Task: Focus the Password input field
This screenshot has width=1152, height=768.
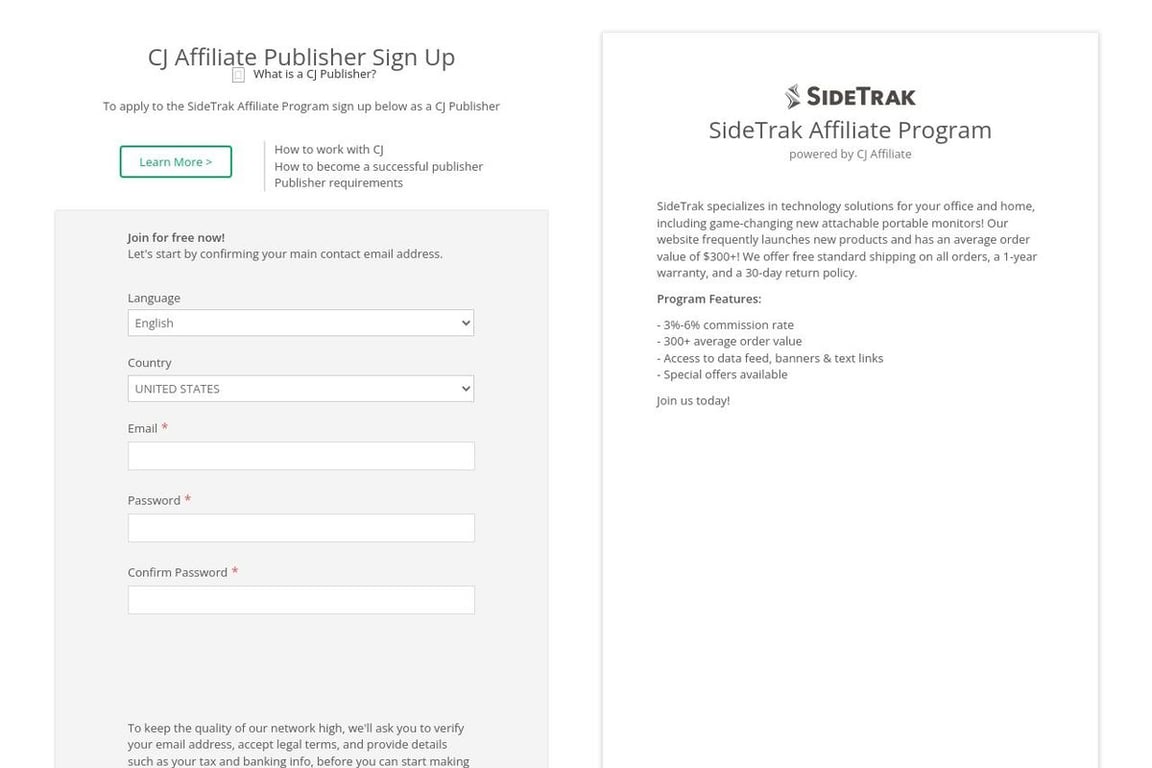Action: click(301, 528)
